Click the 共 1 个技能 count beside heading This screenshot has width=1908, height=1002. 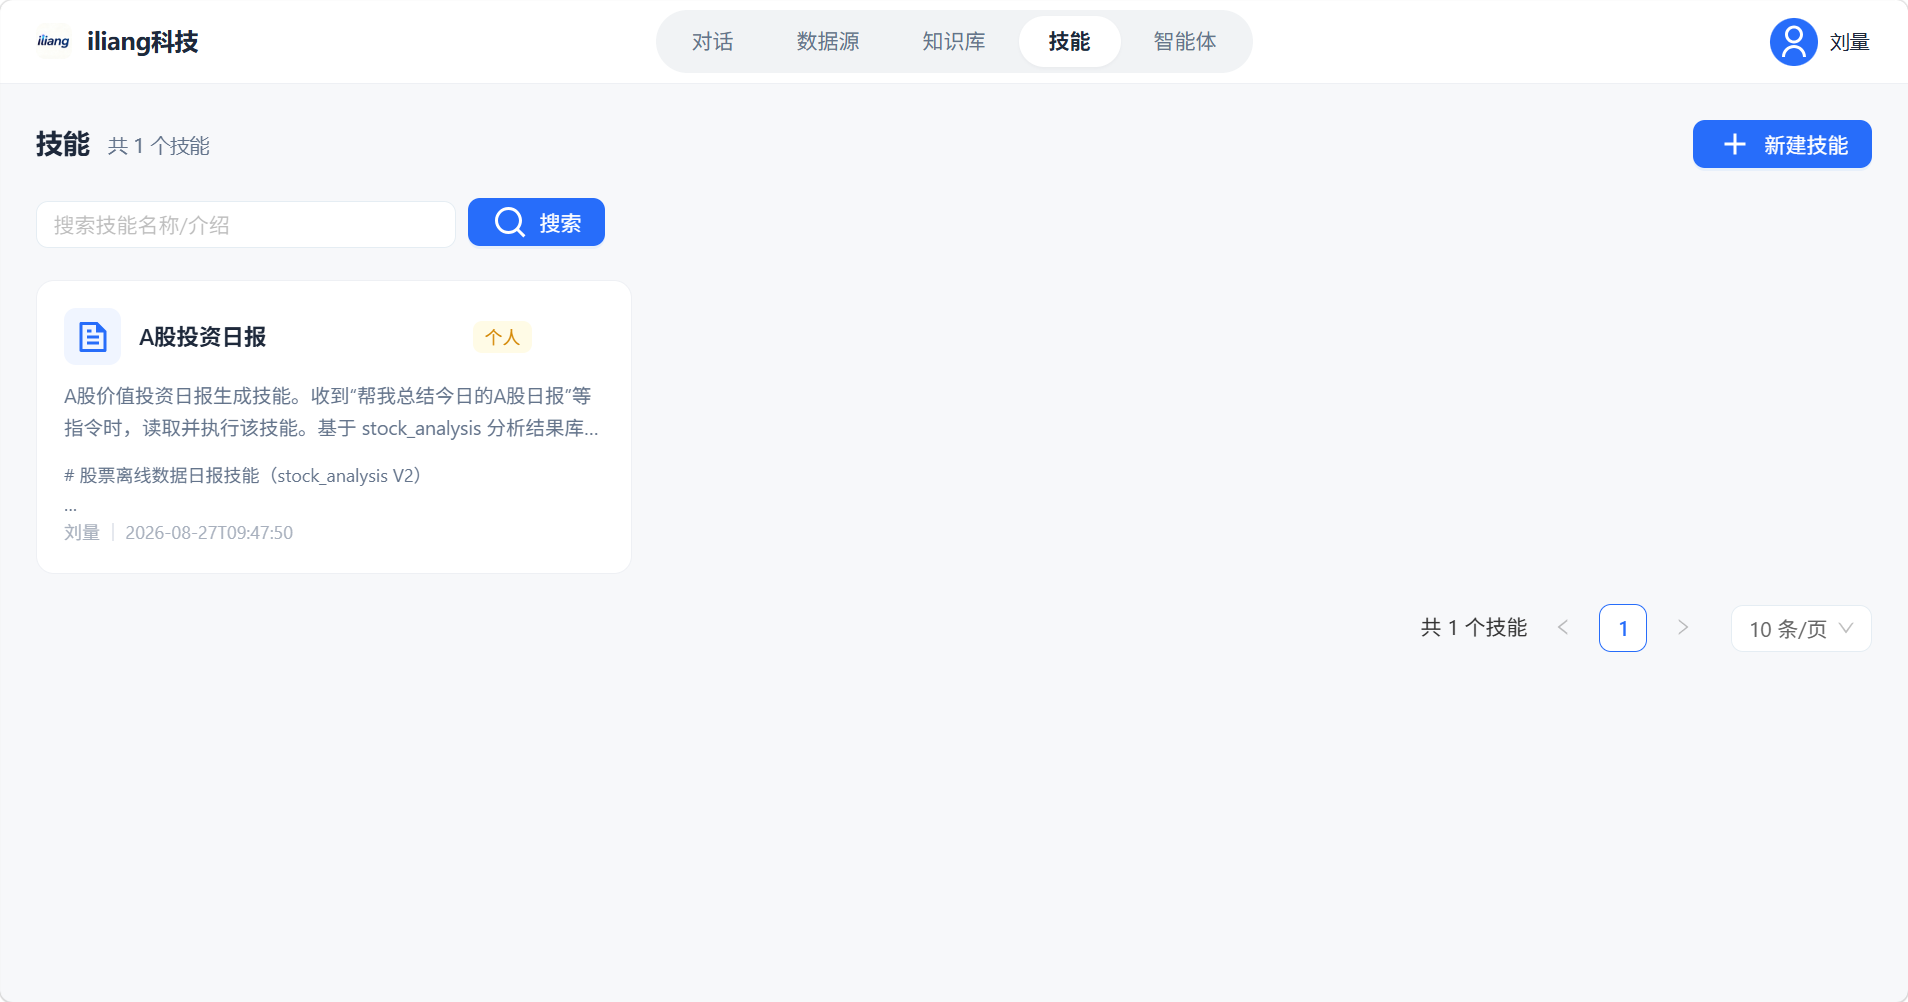click(x=159, y=146)
